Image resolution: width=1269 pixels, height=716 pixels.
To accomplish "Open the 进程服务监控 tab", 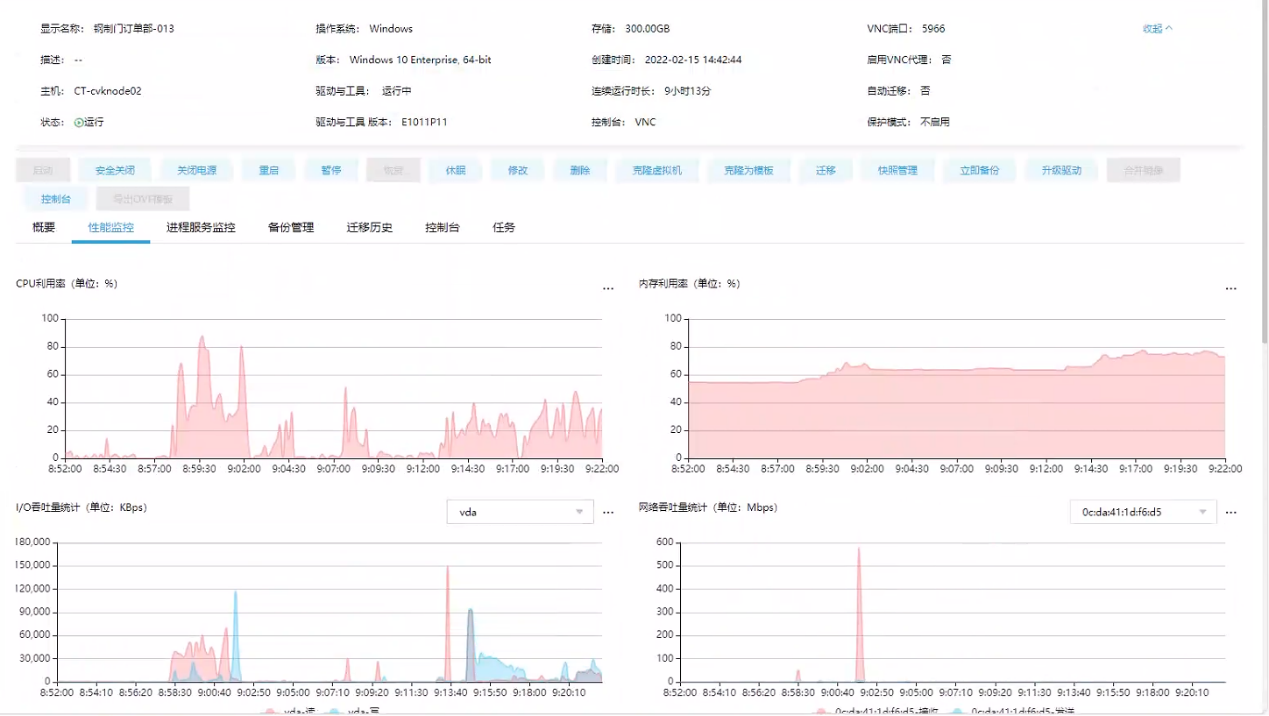I will (x=201, y=227).
